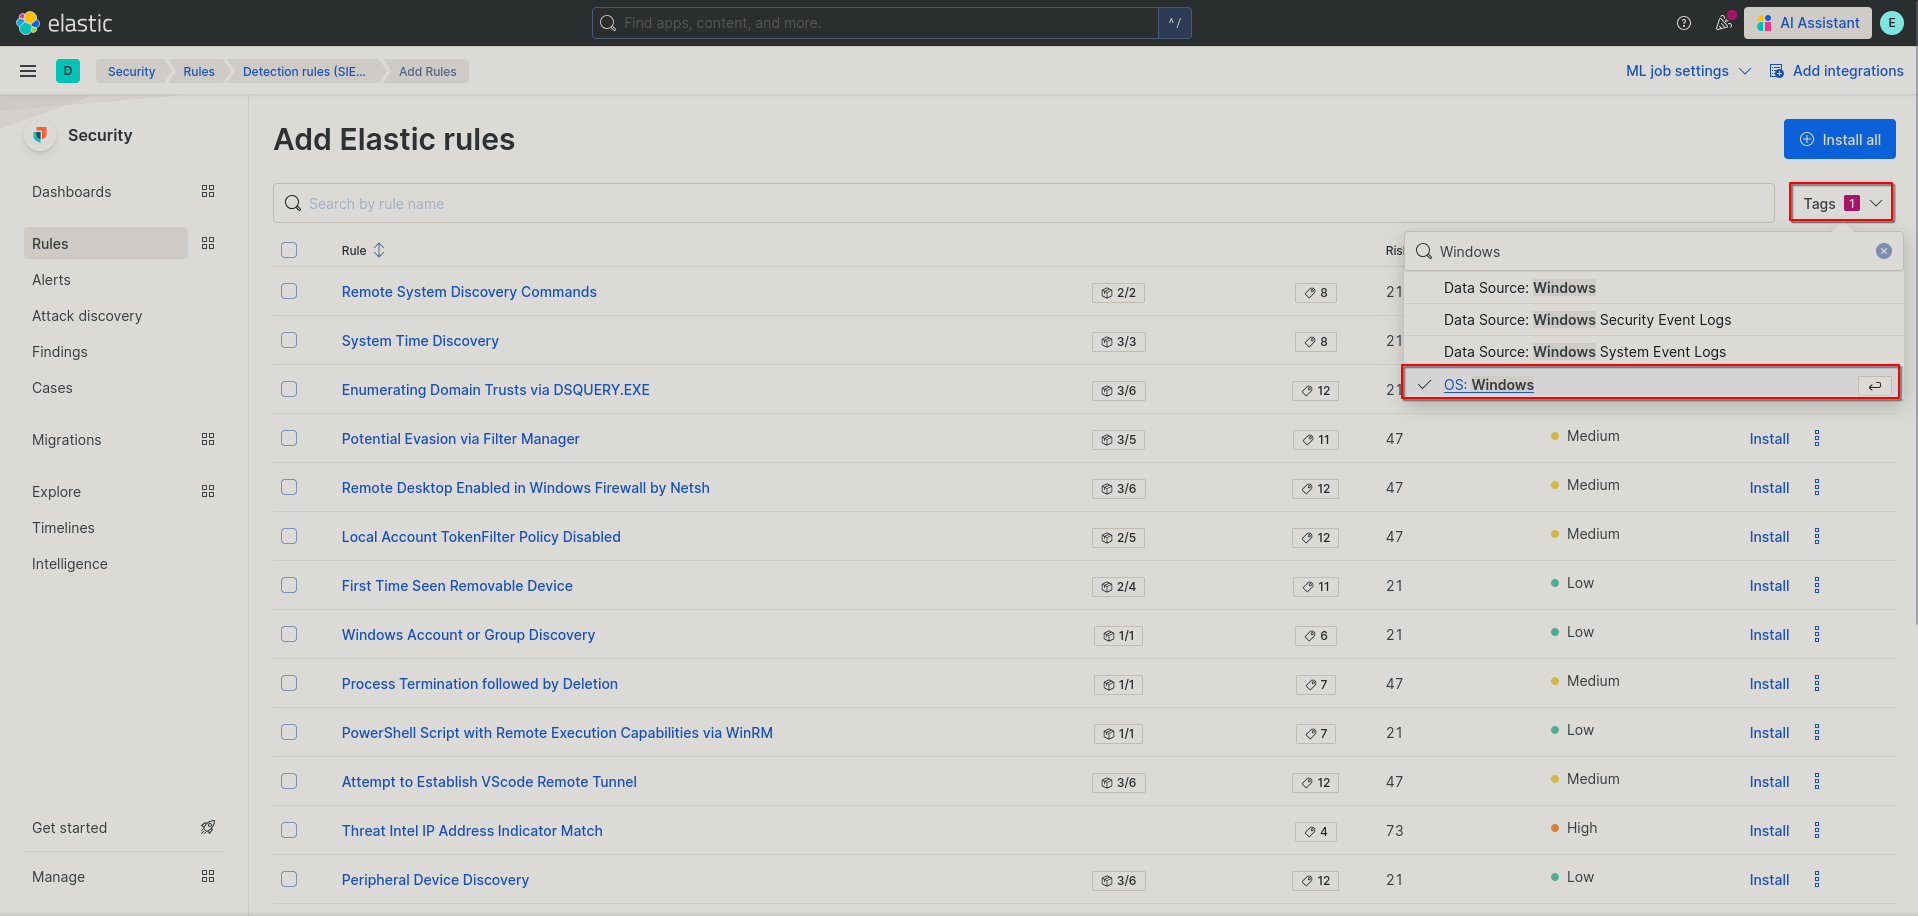Screen dimensions: 1918x916
Task: Click Install all button
Action: pyautogui.click(x=1840, y=139)
